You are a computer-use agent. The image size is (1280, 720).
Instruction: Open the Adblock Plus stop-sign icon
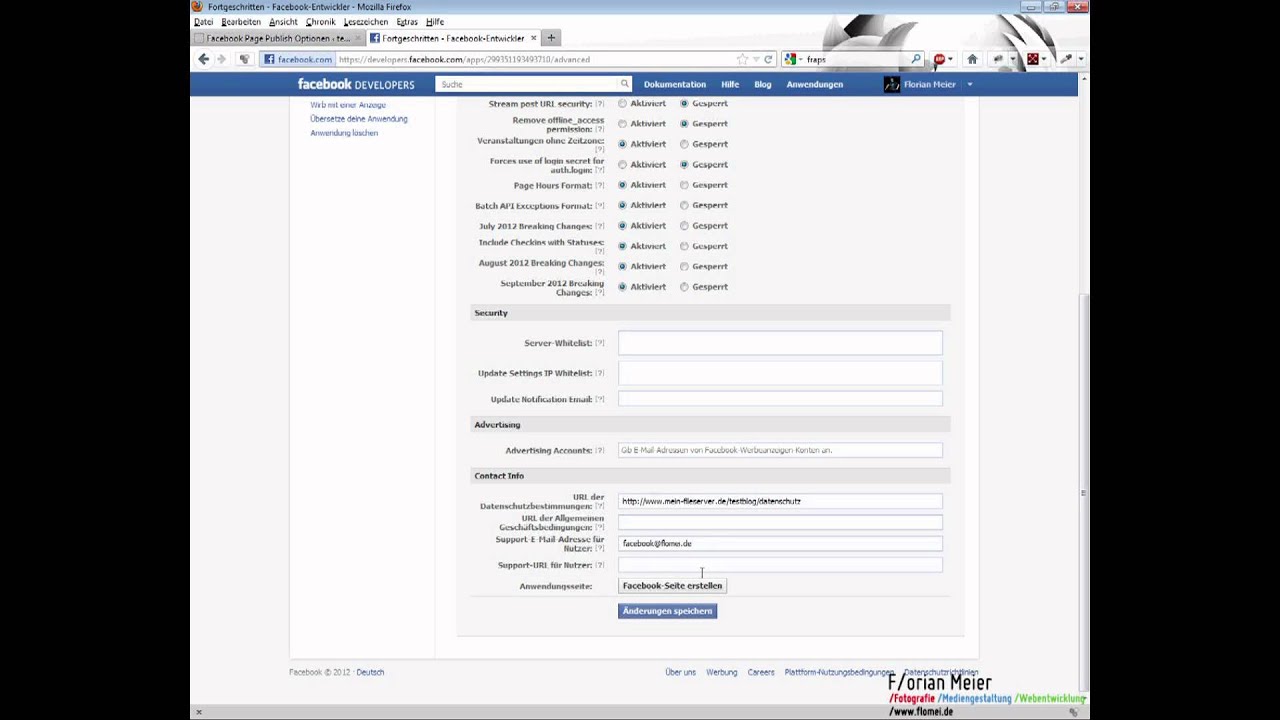(x=939, y=59)
